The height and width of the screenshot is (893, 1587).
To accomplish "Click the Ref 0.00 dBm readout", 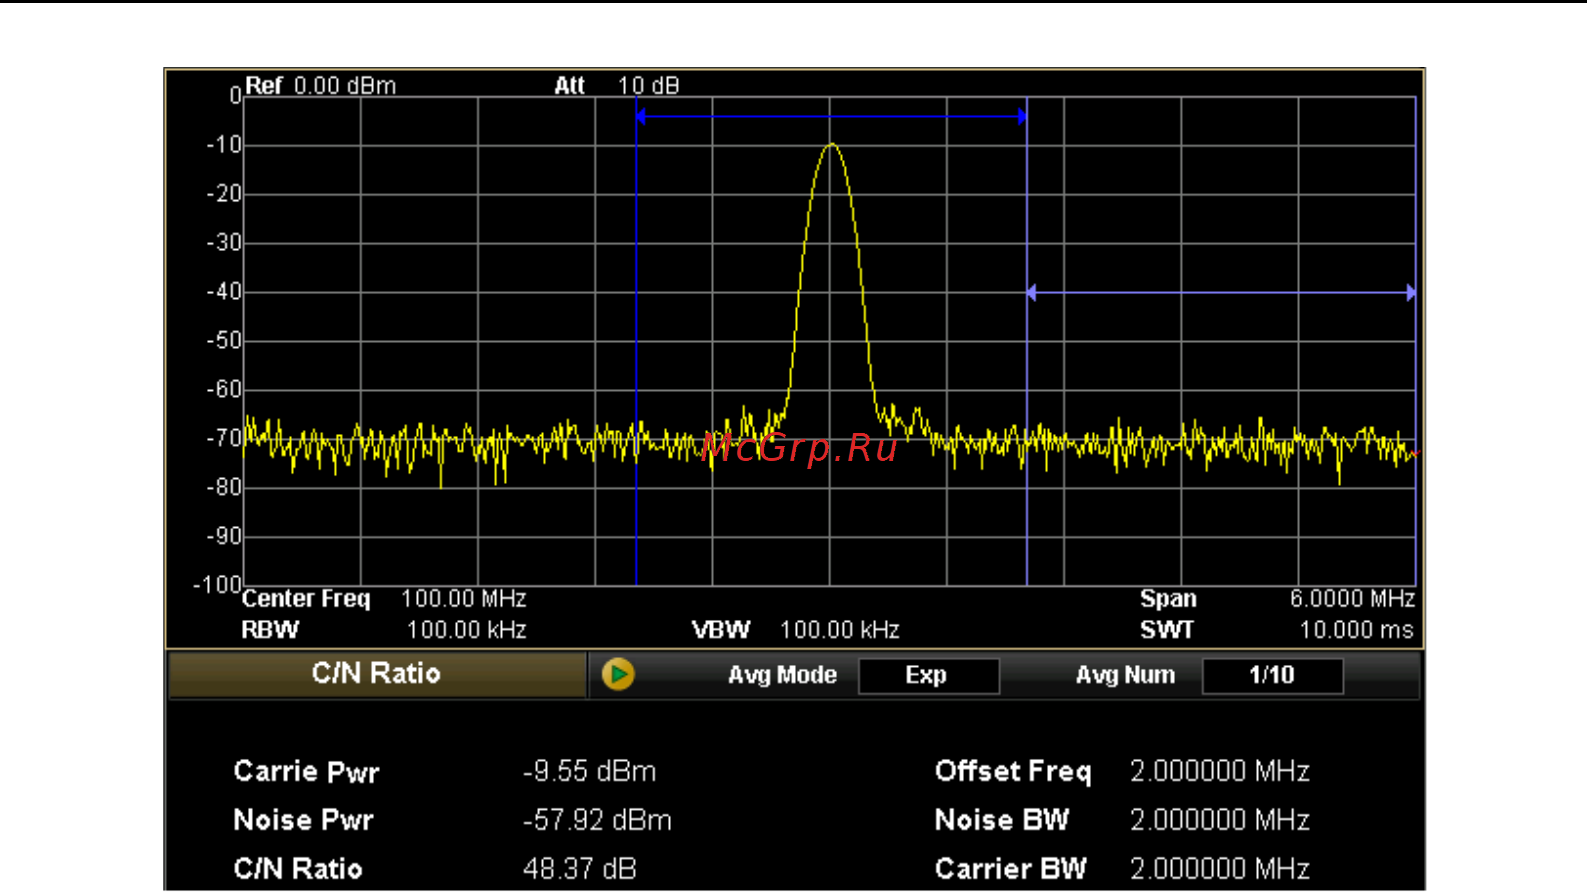I will click(320, 85).
